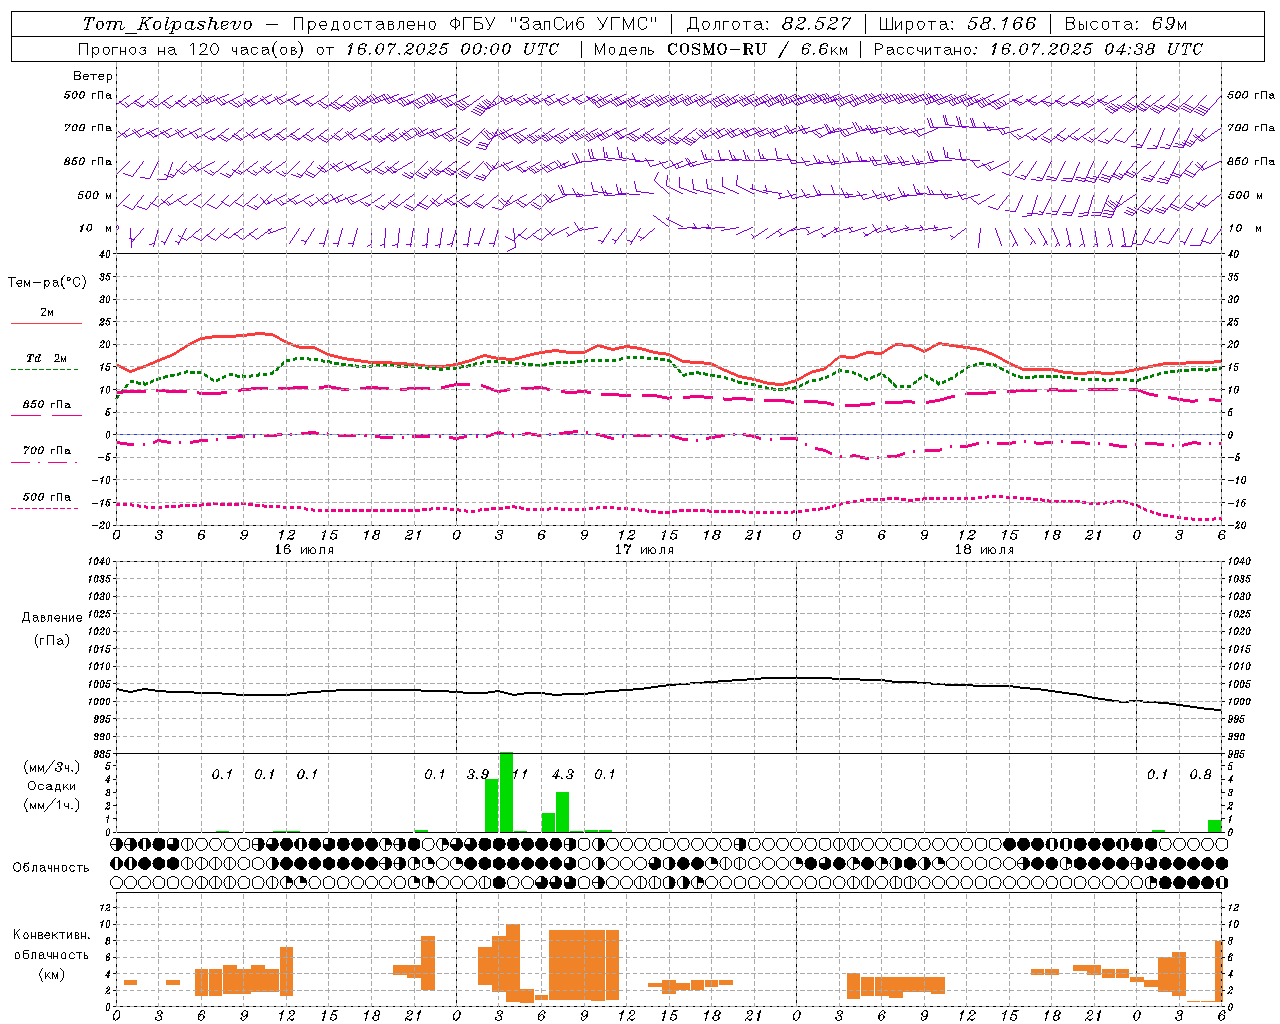
Task: Click the red 2м temperature legend line
Action: point(46,324)
